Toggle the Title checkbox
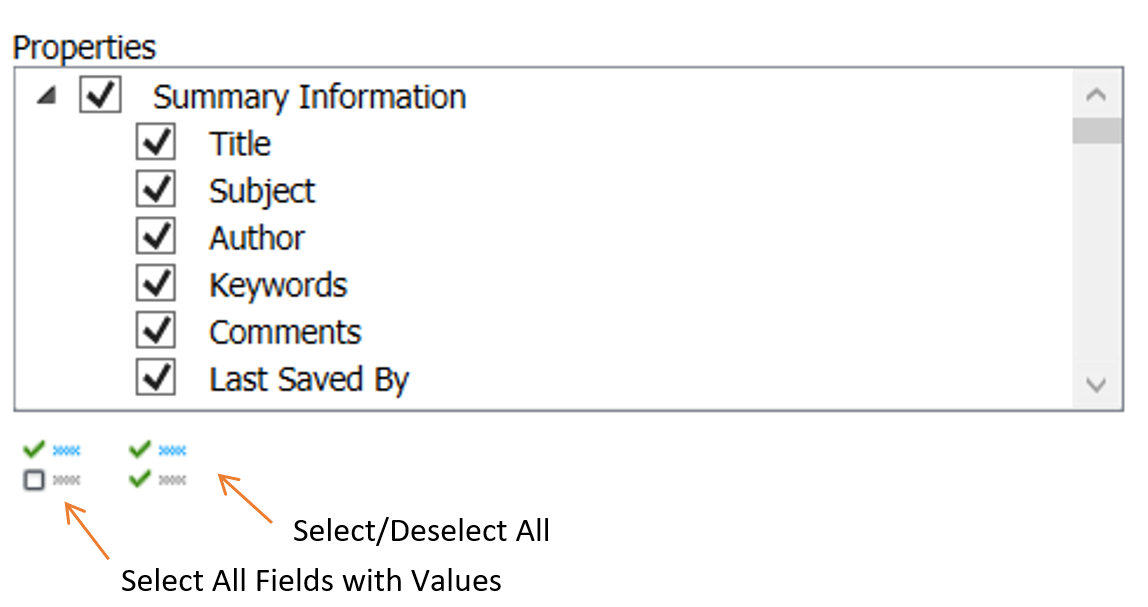The image size is (1148, 607). [x=156, y=143]
